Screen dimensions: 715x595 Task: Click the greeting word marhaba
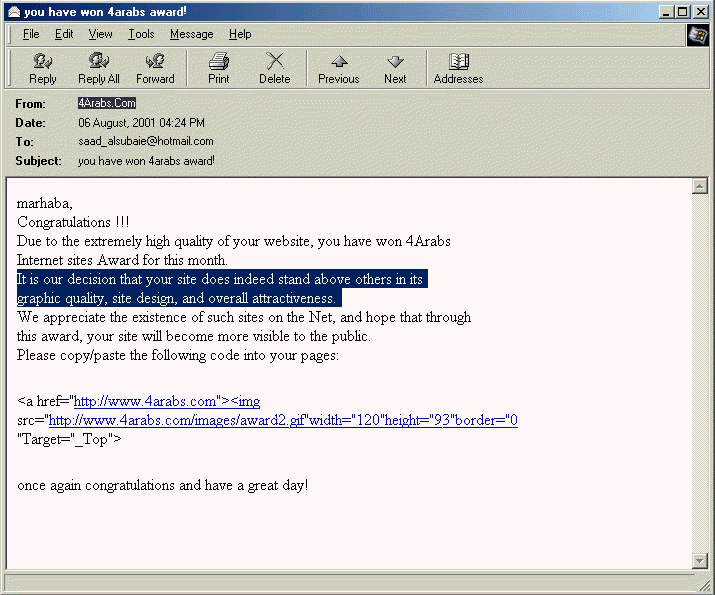tap(44, 203)
